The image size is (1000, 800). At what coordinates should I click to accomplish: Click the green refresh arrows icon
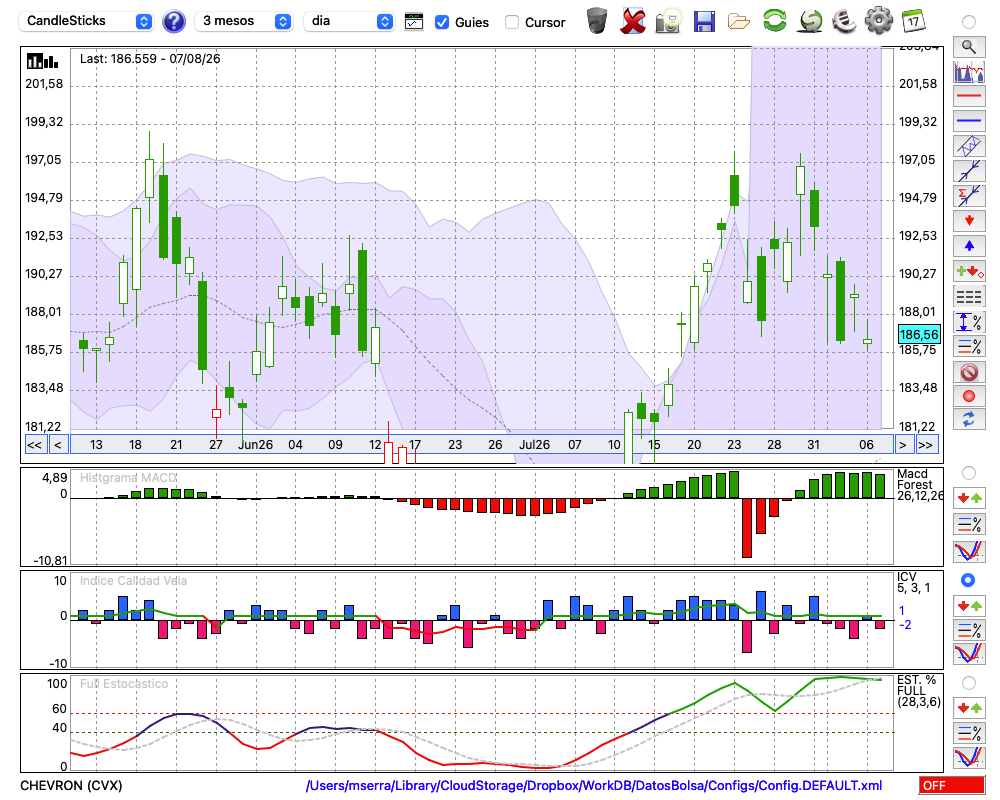click(774, 21)
